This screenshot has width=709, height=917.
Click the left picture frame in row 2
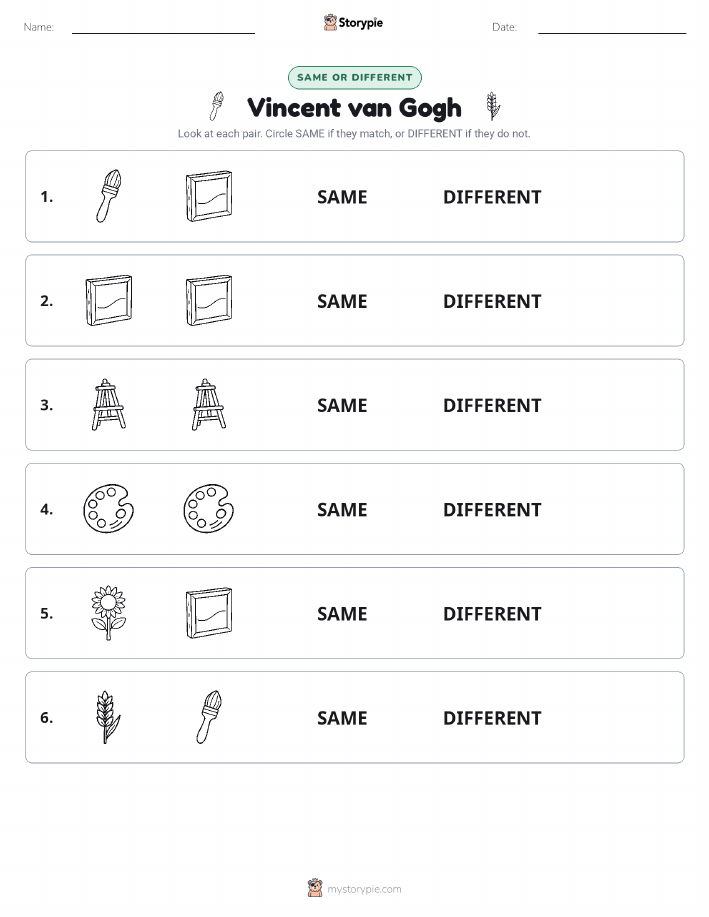tap(109, 300)
